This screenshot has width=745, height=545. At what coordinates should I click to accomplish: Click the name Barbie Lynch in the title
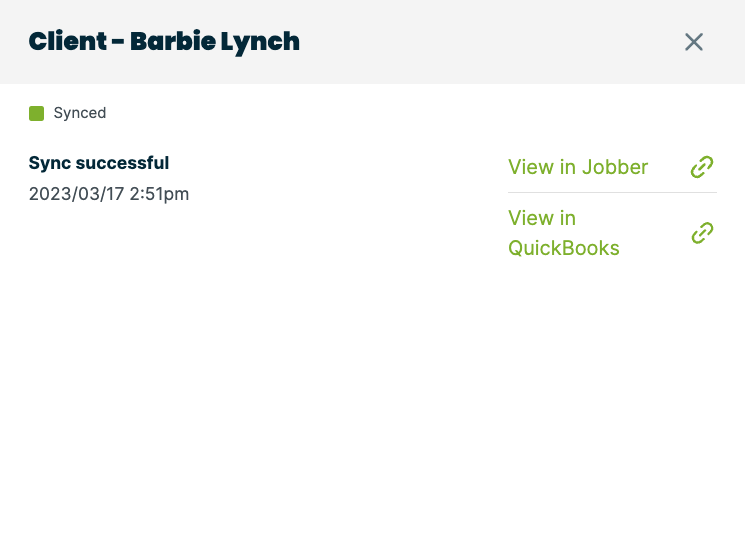215,42
